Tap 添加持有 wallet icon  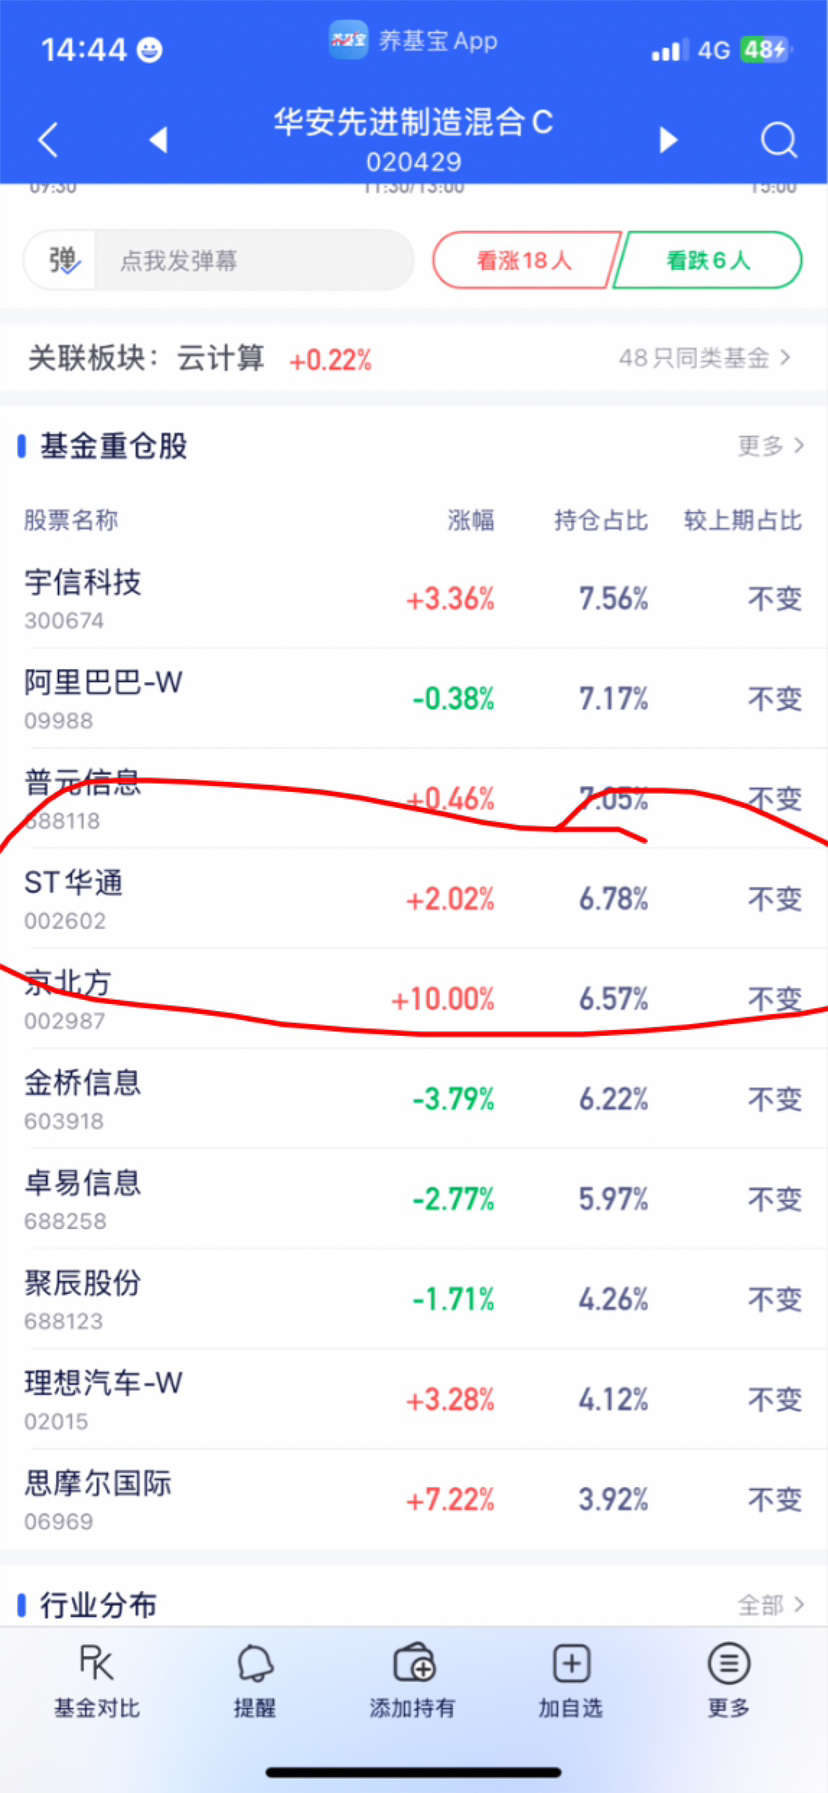pyautogui.click(x=413, y=1664)
